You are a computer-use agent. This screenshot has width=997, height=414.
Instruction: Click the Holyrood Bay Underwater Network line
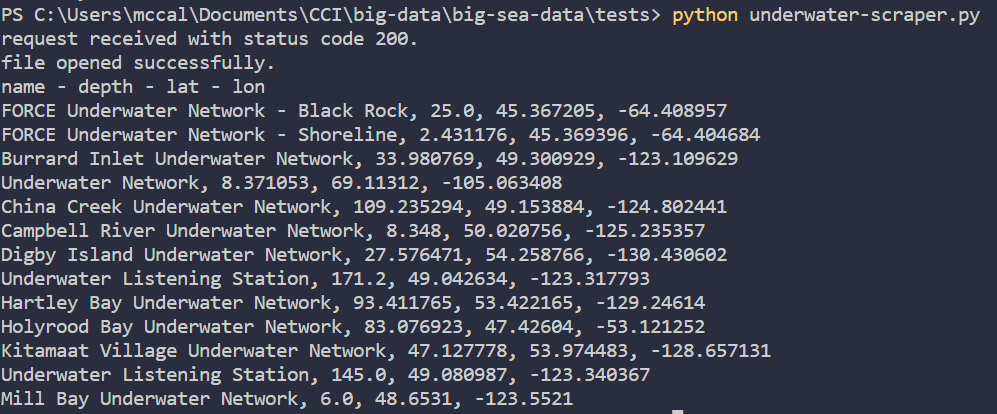[352, 327]
